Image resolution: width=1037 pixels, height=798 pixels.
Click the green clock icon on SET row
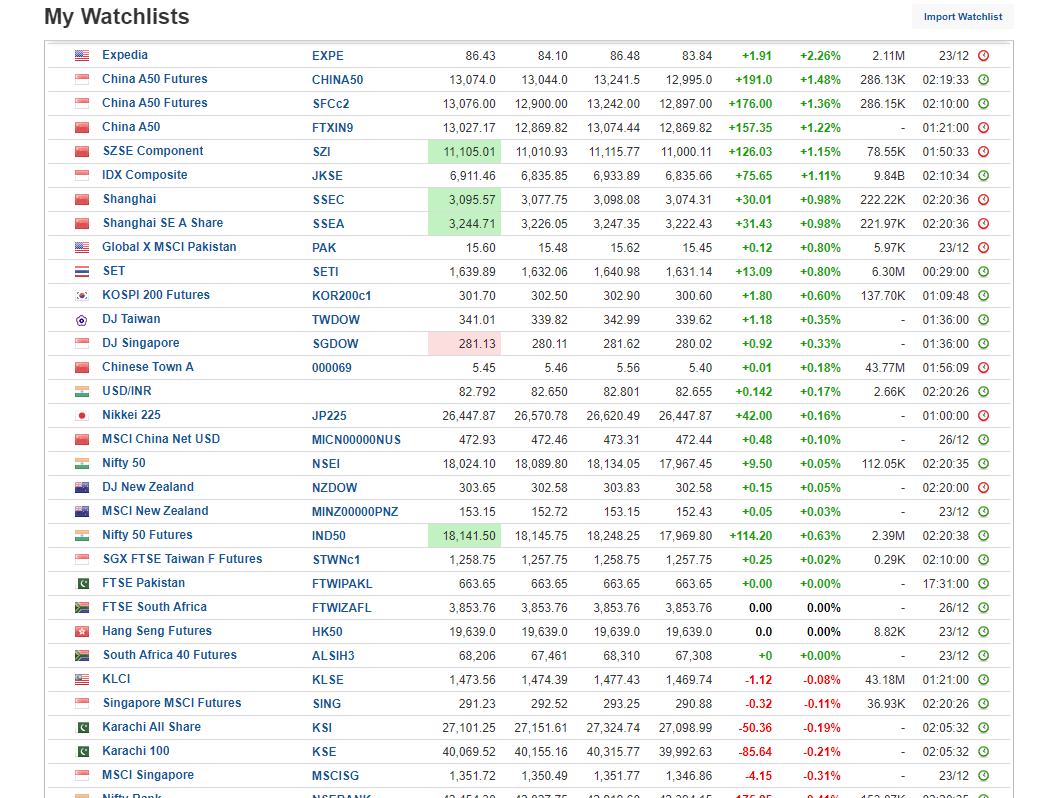click(983, 272)
